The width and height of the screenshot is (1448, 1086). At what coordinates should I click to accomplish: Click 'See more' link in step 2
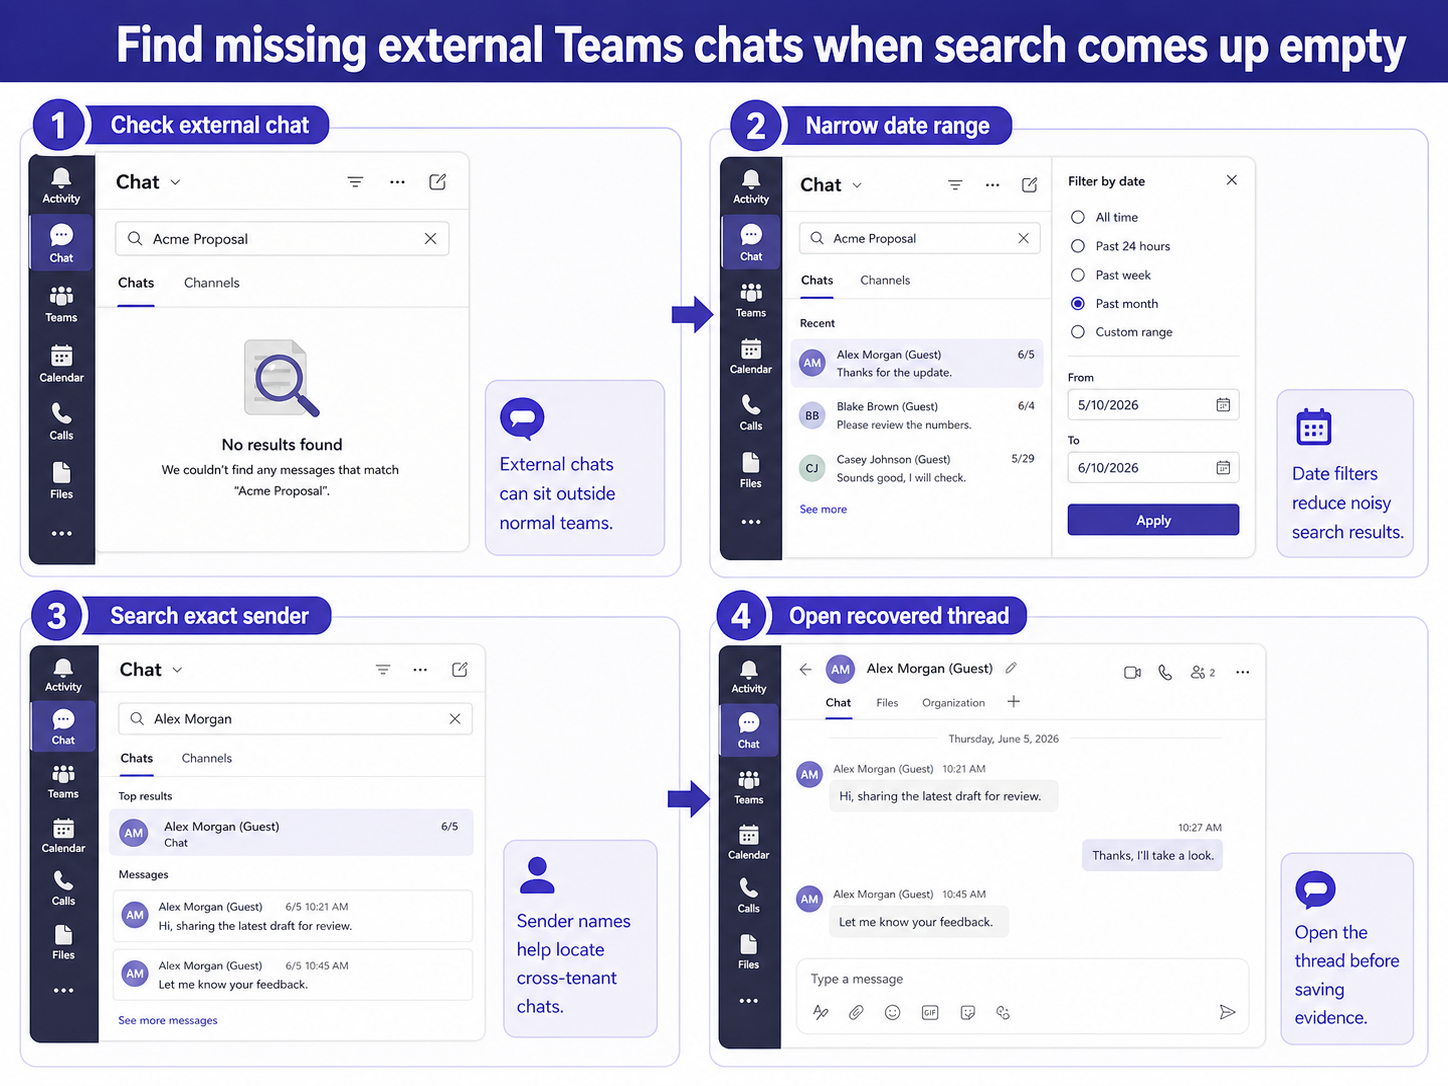coord(823,509)
